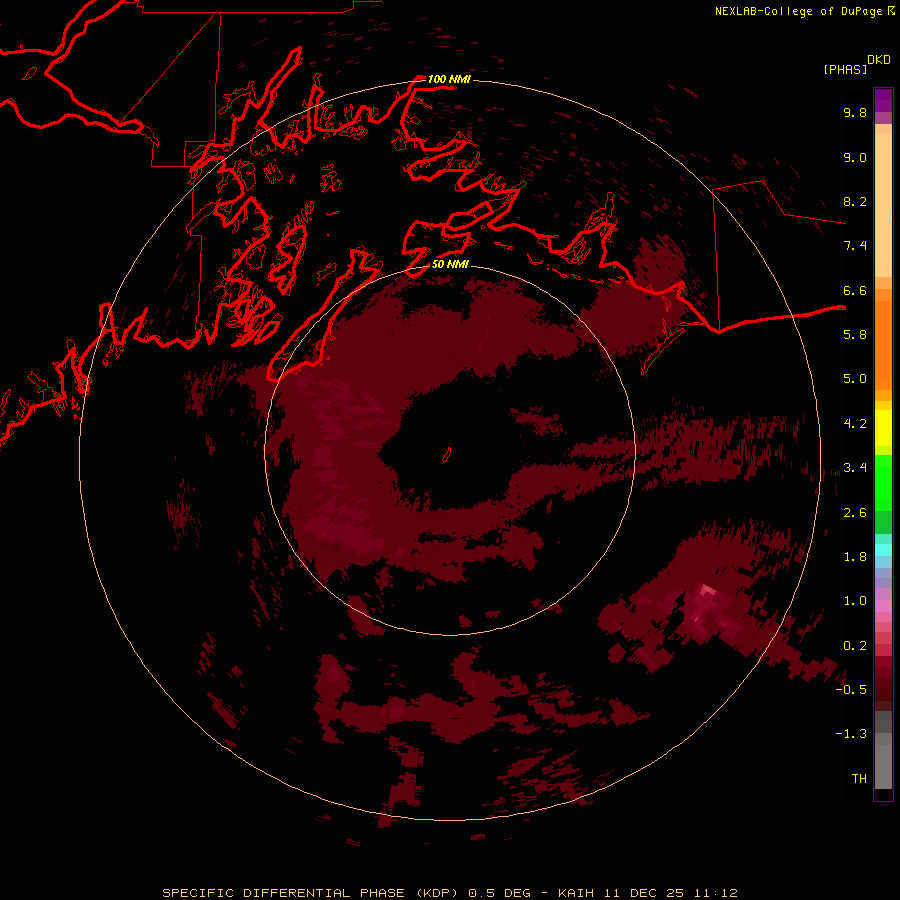This screenshot has width=900, height=900.
Task: Click the 0.2 legend value
Action: coord(855,646)
